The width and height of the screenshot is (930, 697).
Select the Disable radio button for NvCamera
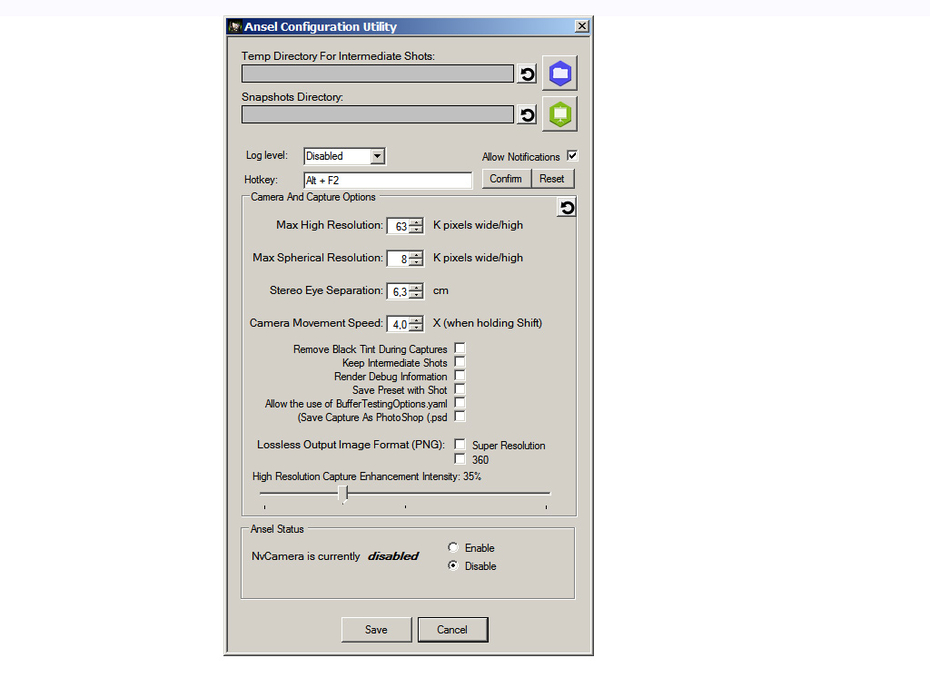pos(453,565)
